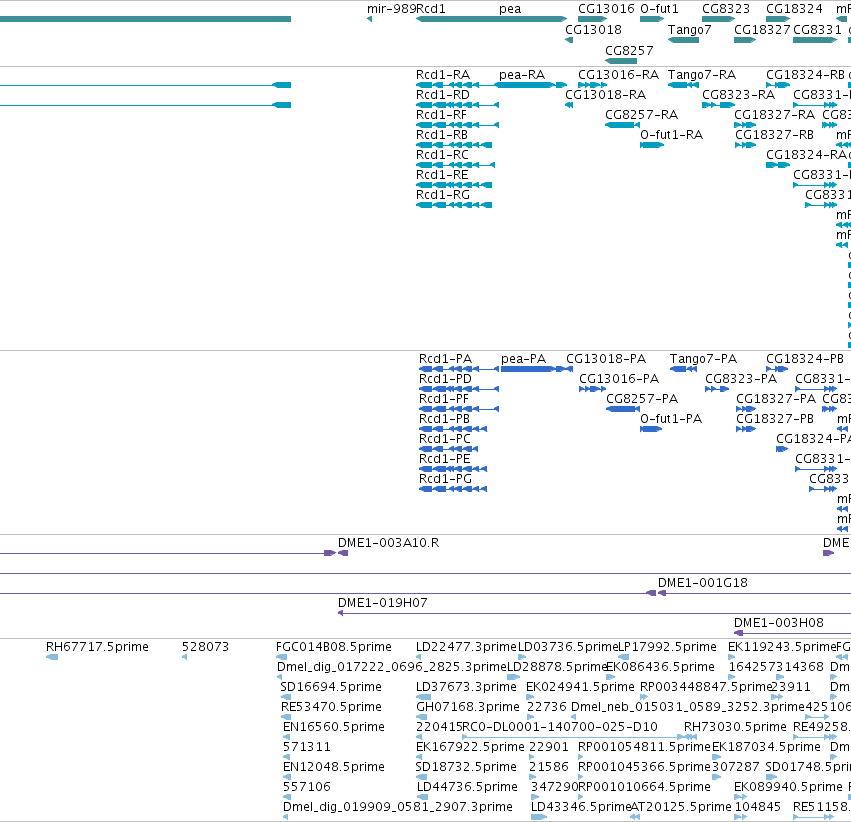The height and width of the screenshot is (822, 851).
Task: Select protein label Tango7-PA
Action: [703, 359]
